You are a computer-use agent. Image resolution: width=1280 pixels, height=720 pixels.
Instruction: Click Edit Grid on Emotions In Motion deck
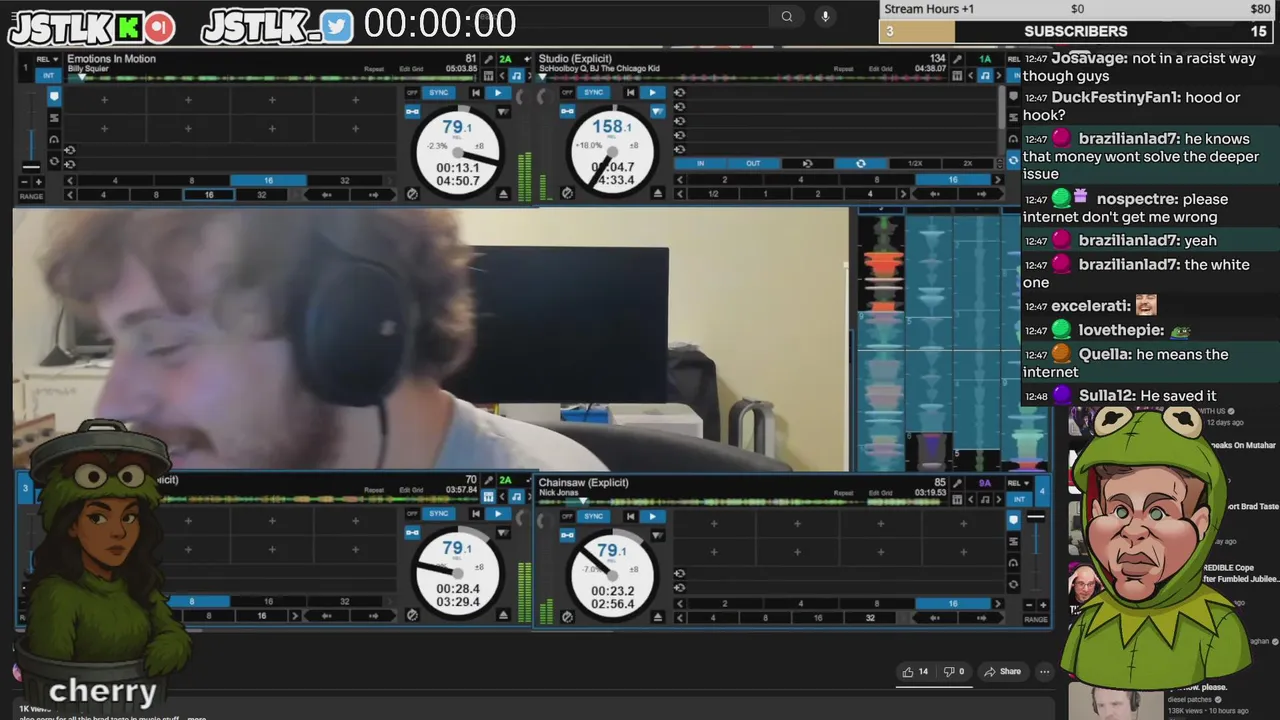tap(411, 68)
